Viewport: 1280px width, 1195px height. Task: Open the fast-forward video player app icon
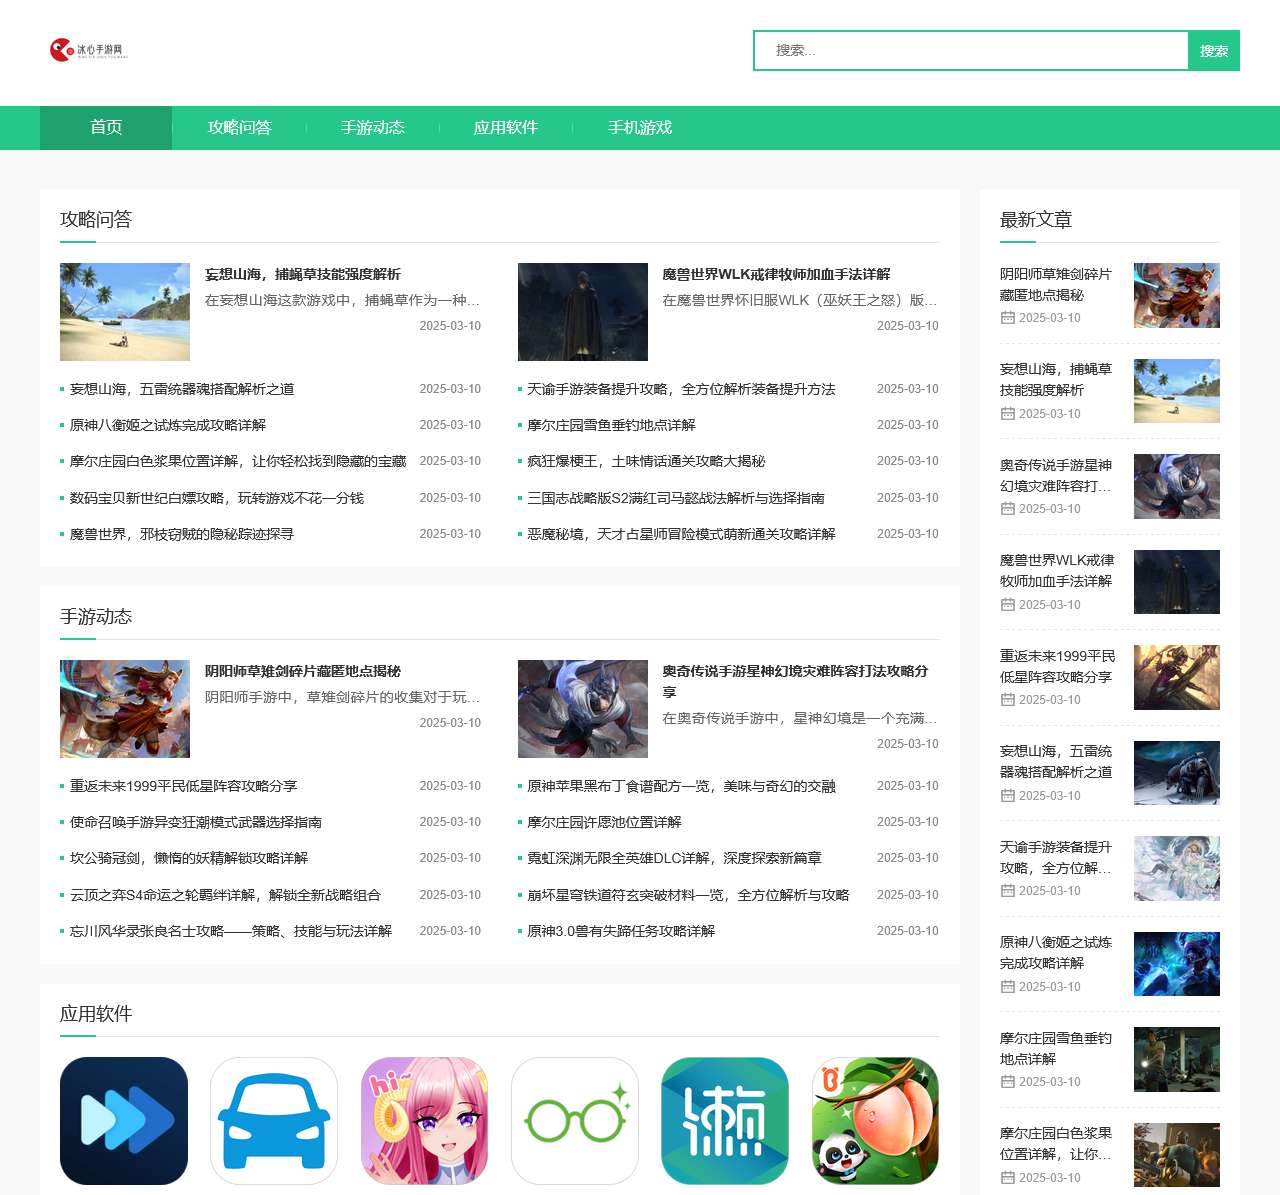pos(123,1120)
